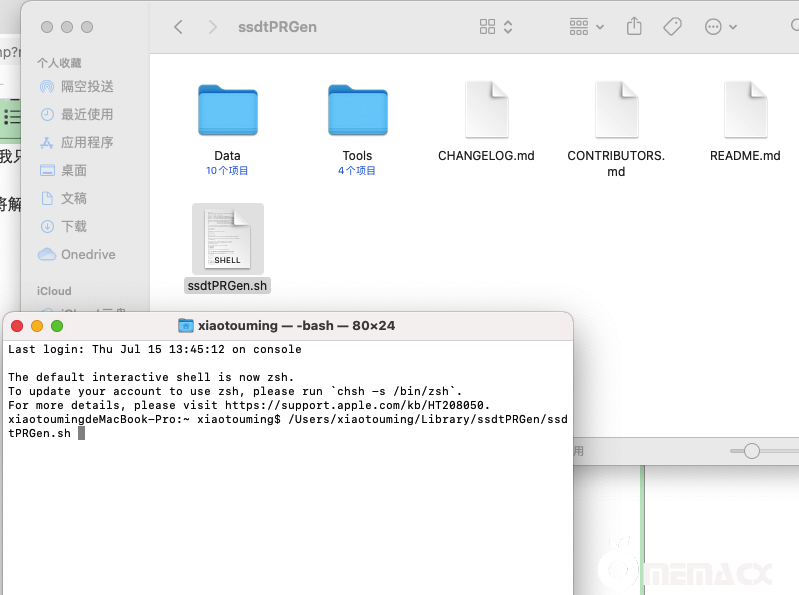Click the Finder share icon

[634, 27]
